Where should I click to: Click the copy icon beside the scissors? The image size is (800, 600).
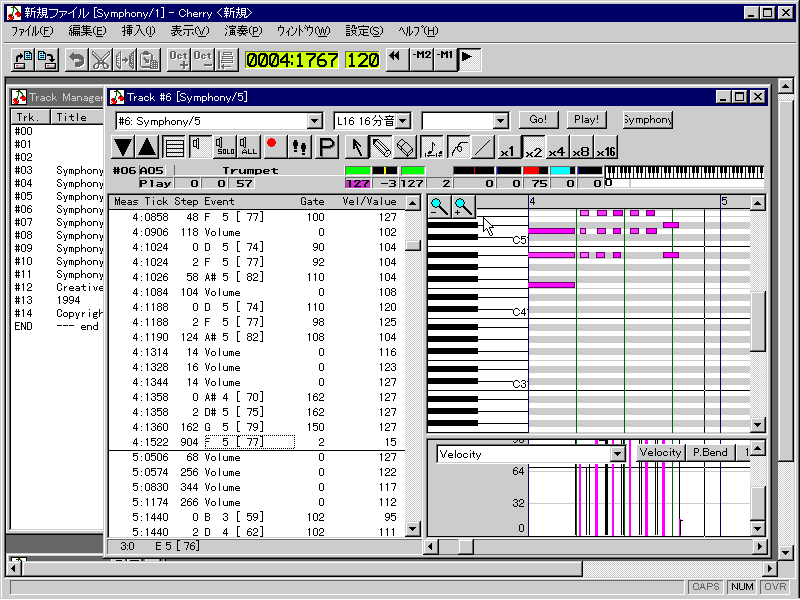(124, 60)
